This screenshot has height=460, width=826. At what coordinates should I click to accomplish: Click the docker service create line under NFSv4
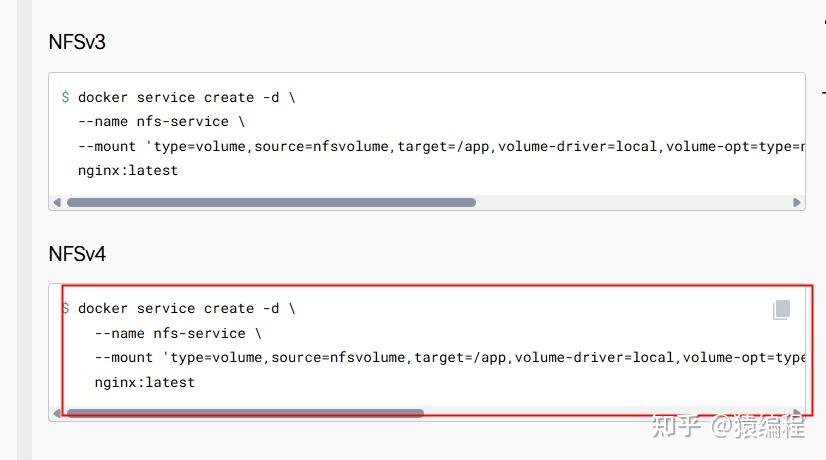186,308
